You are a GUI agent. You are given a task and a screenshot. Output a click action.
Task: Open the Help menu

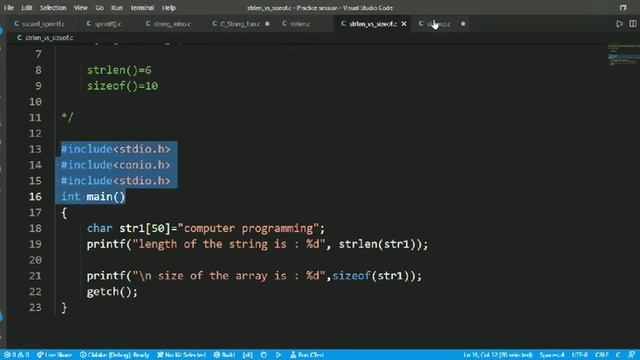(x=169, y=8)
